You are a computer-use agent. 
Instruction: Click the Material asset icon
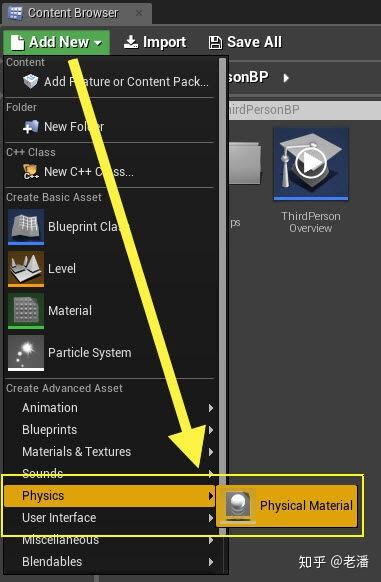[26, 311]
